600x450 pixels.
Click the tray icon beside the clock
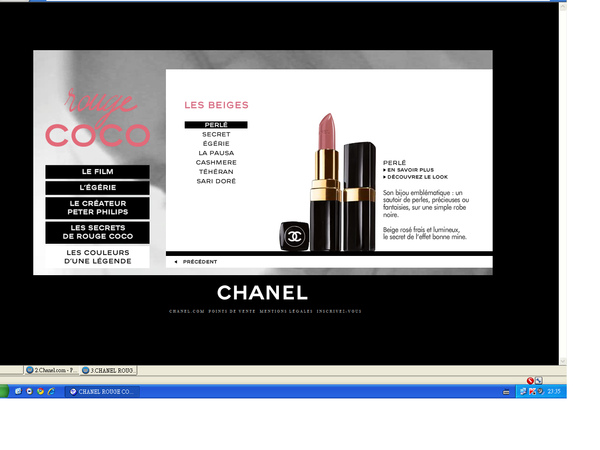[x=540, y=391]
